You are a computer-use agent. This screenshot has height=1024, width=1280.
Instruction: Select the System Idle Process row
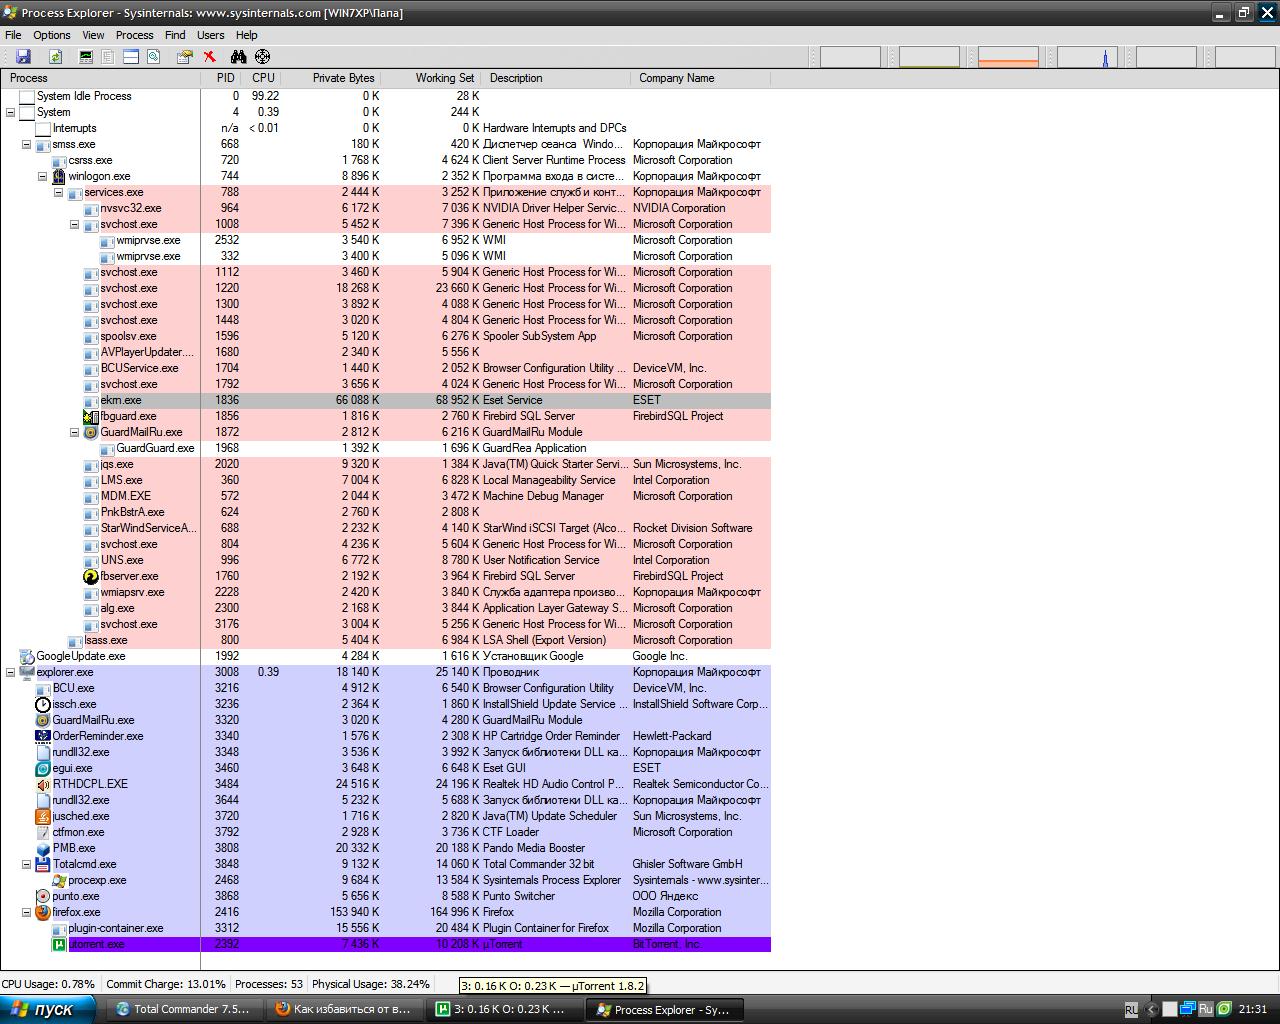pos(386,96)
